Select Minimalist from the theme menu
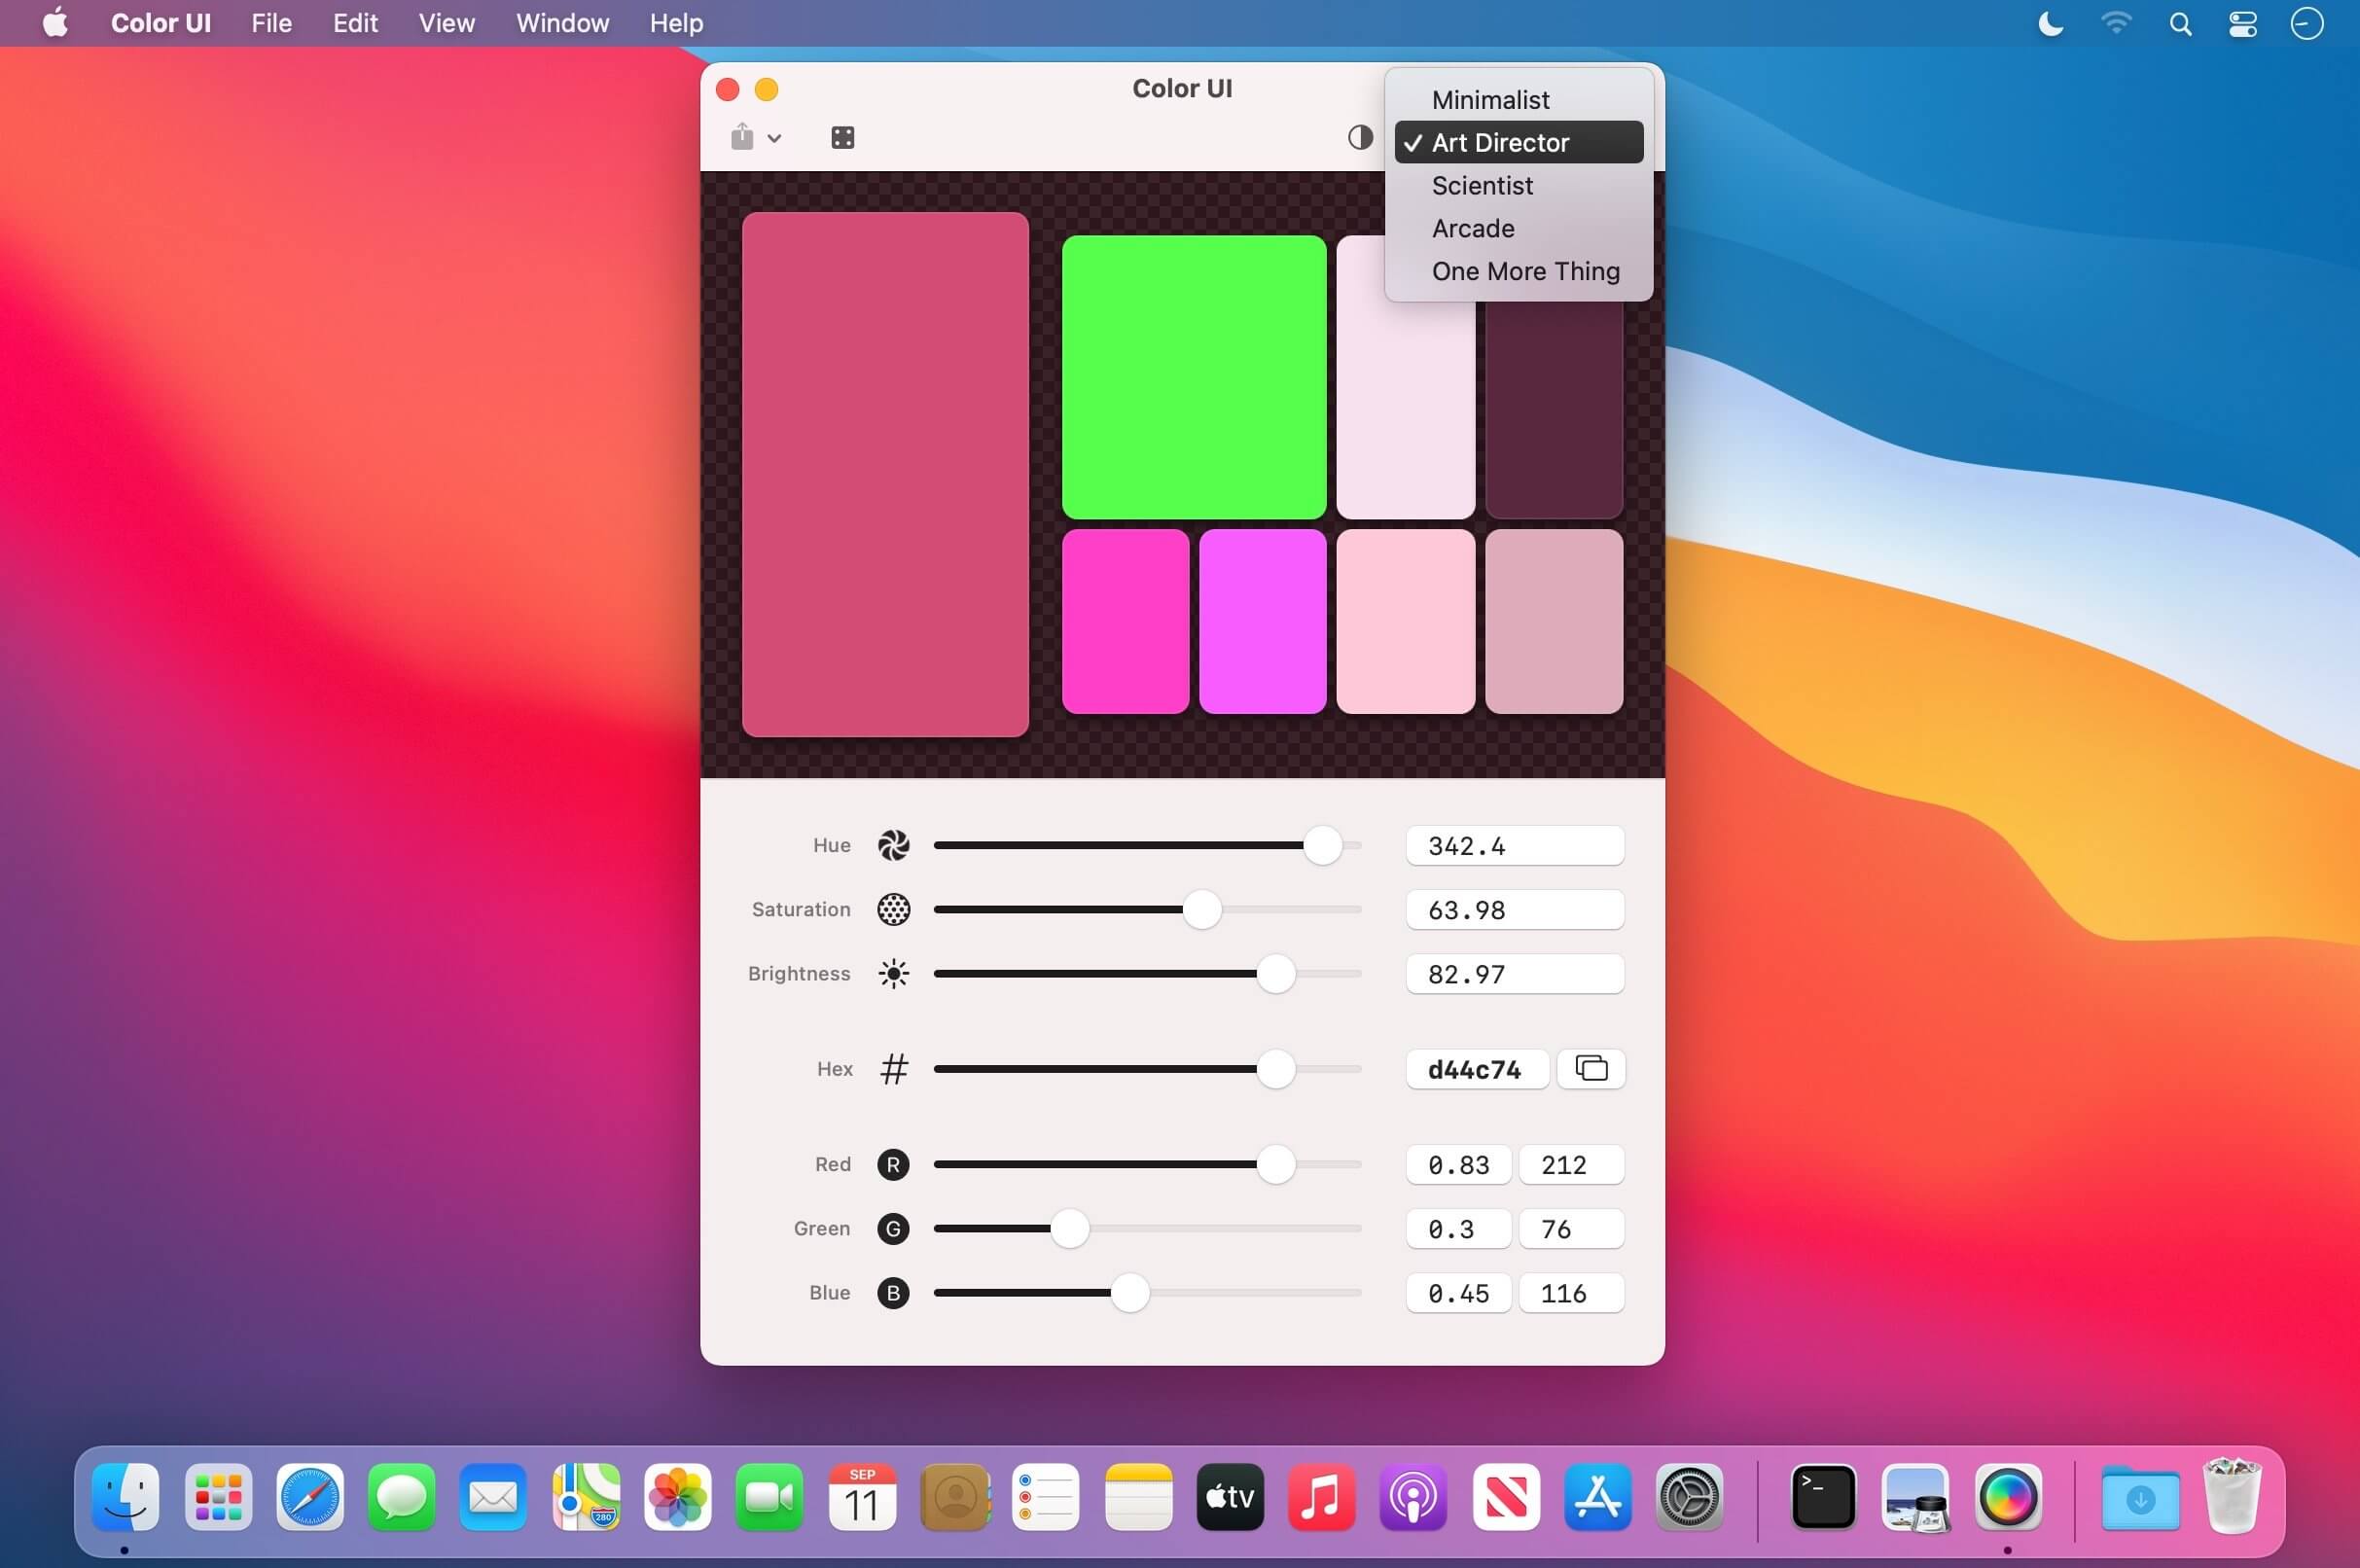 (x=1490, y=100)
